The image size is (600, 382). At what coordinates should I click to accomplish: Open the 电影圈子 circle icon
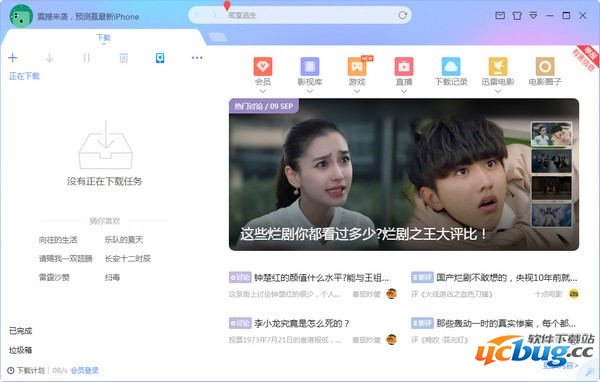pyautogui.click(x=545, y=67)
